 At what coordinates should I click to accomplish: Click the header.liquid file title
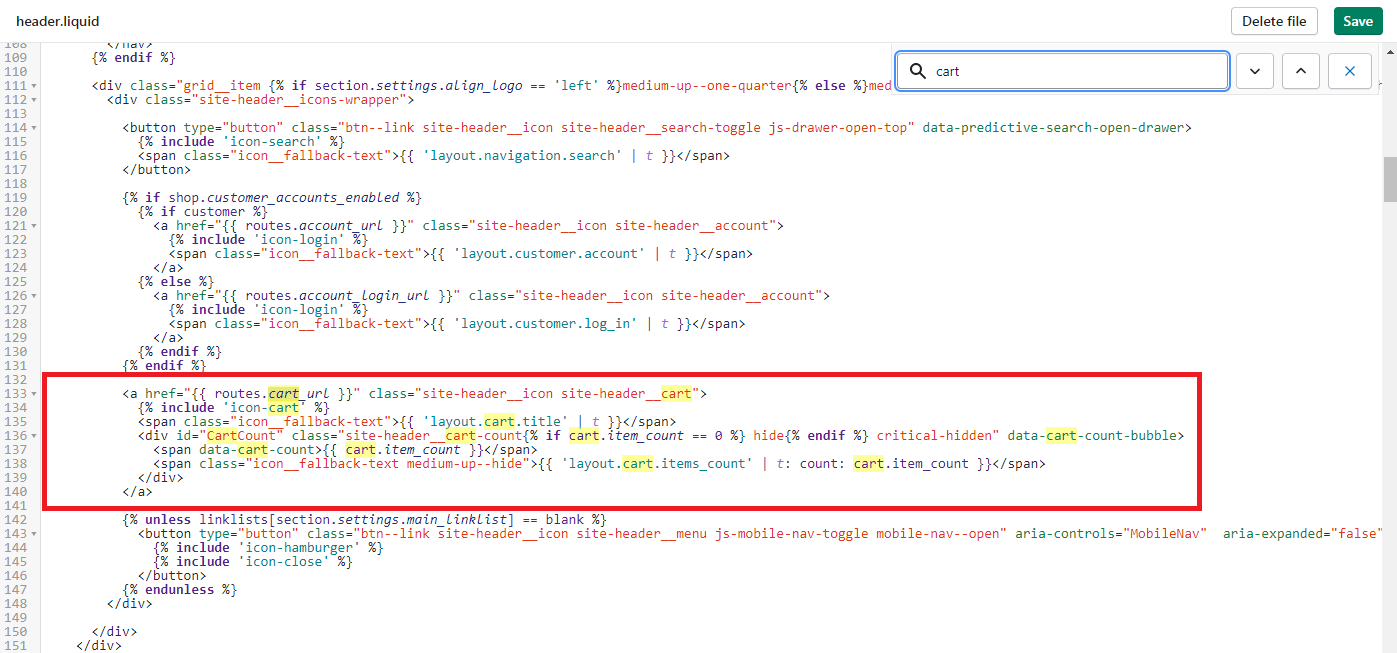(58, 21)
